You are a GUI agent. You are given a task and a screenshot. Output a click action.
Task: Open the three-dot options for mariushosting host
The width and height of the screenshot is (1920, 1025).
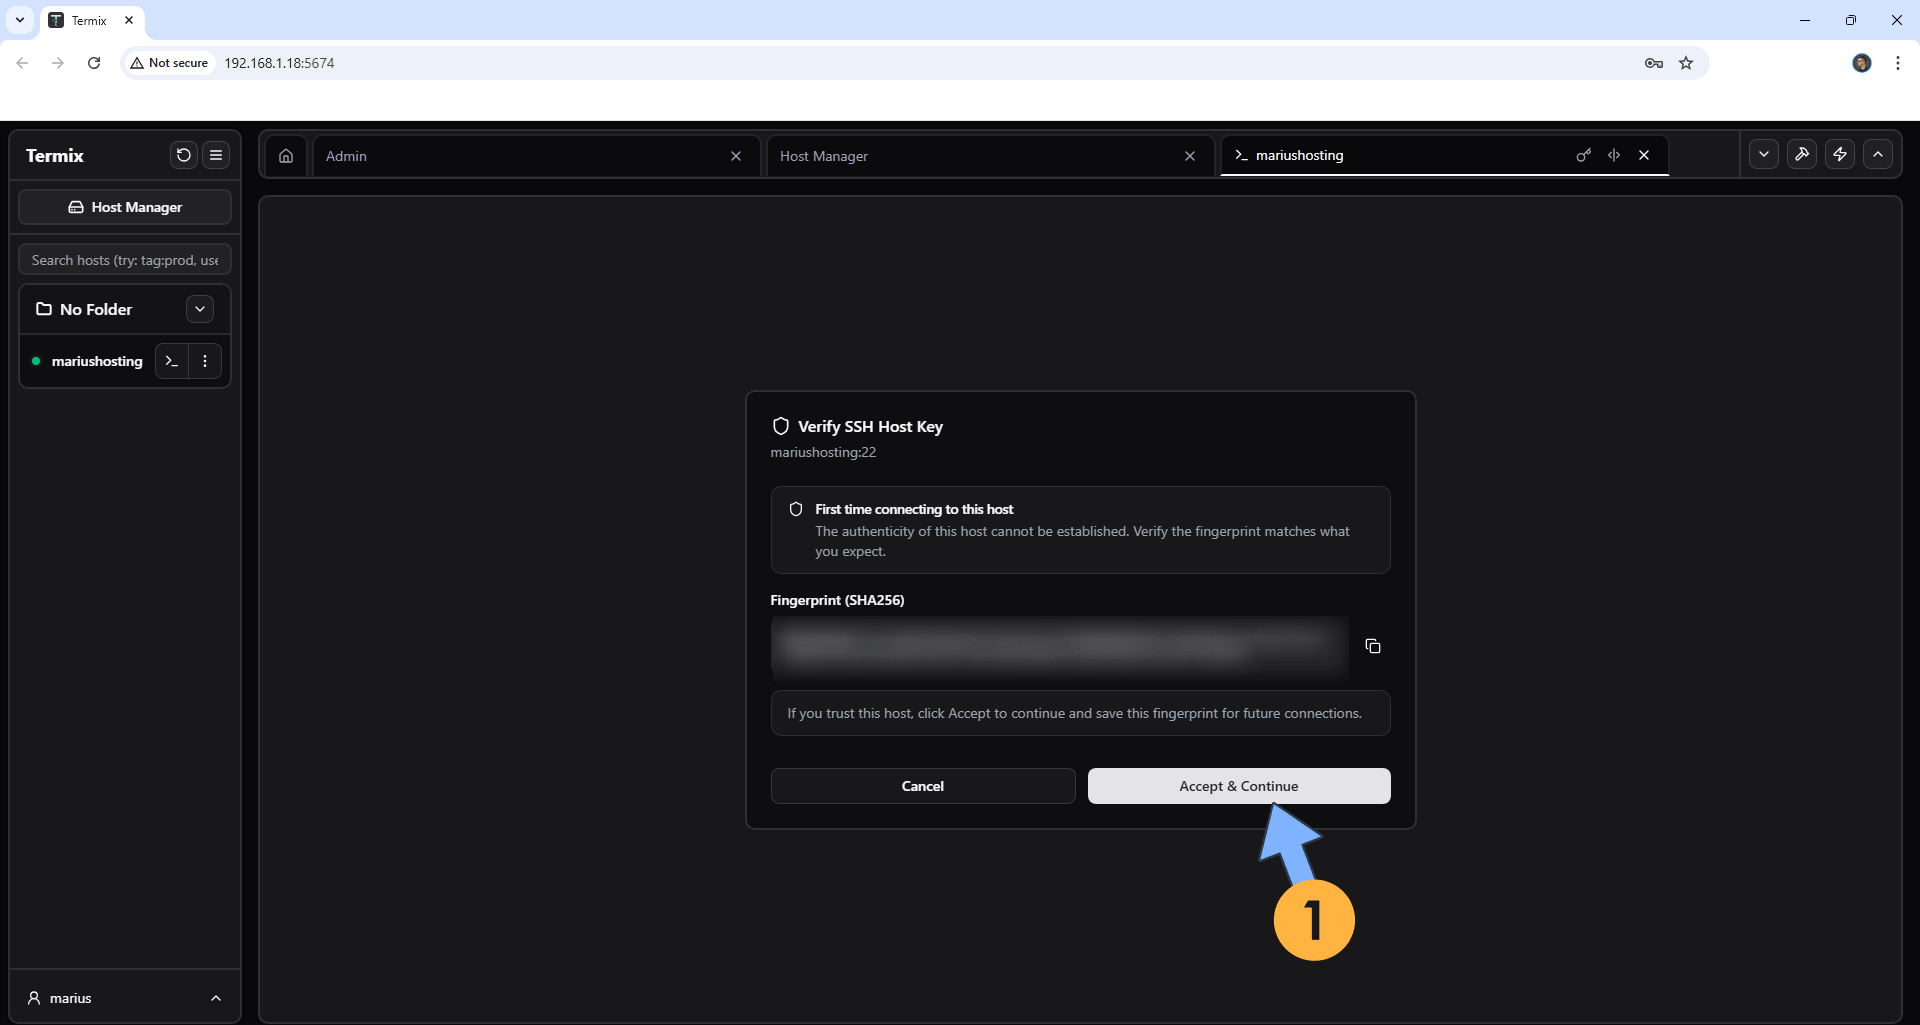pos(205,361)
